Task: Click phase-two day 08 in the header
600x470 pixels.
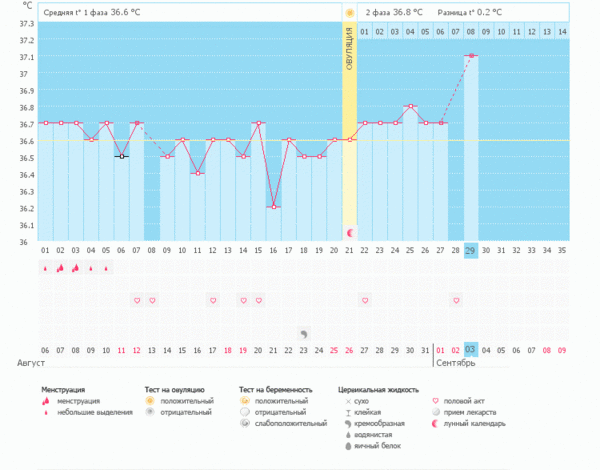Action: (x=471, y=33)
